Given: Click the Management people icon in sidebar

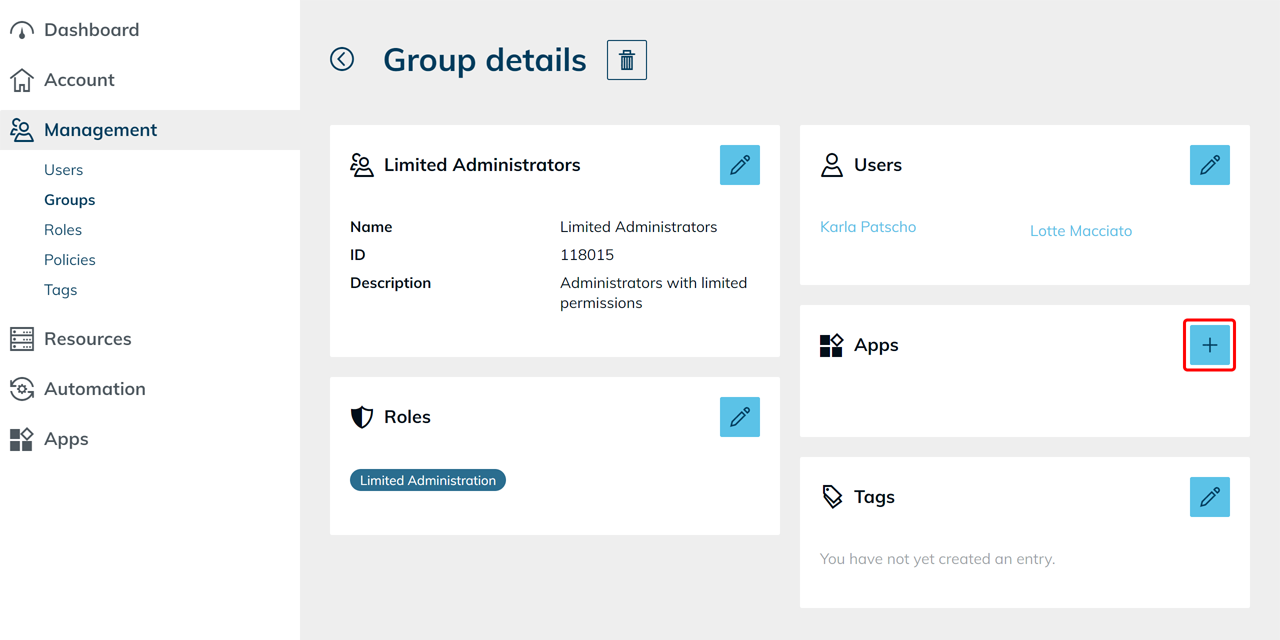Looking at the screenshot, I should click(22, 130).
